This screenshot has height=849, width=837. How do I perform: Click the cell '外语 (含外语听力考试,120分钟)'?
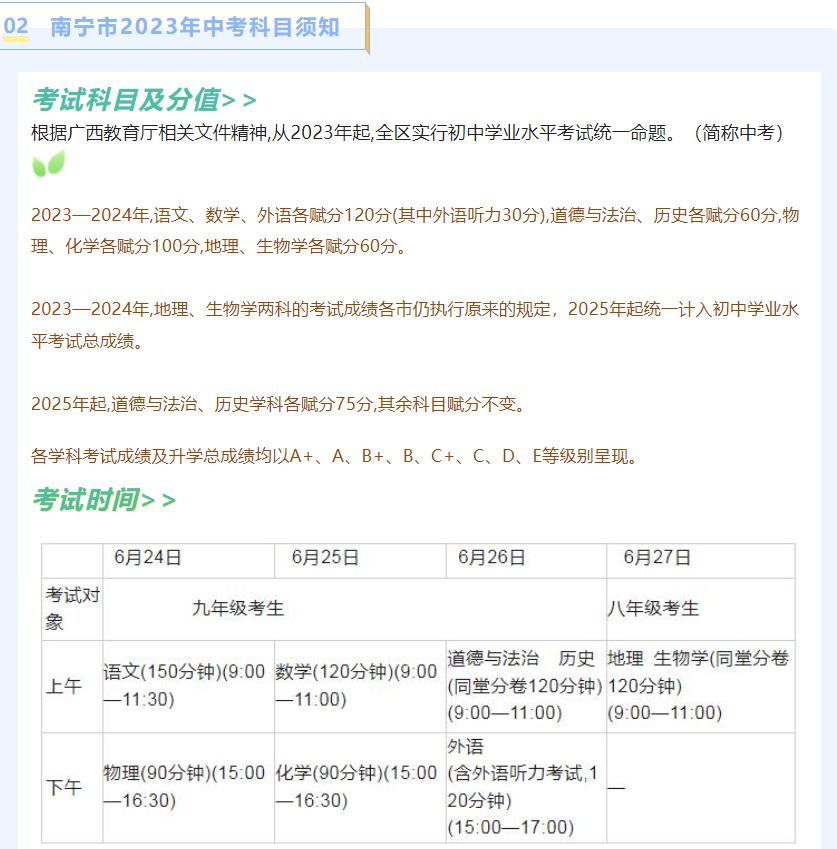(x=526, y=787)
